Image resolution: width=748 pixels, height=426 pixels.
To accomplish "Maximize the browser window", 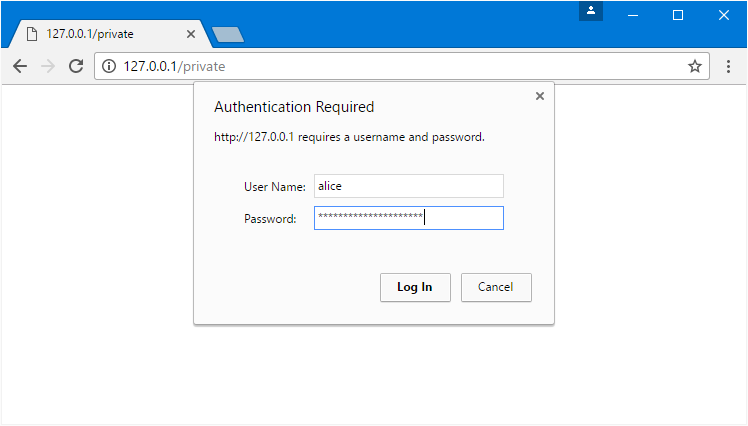I will tap(678, 15).
